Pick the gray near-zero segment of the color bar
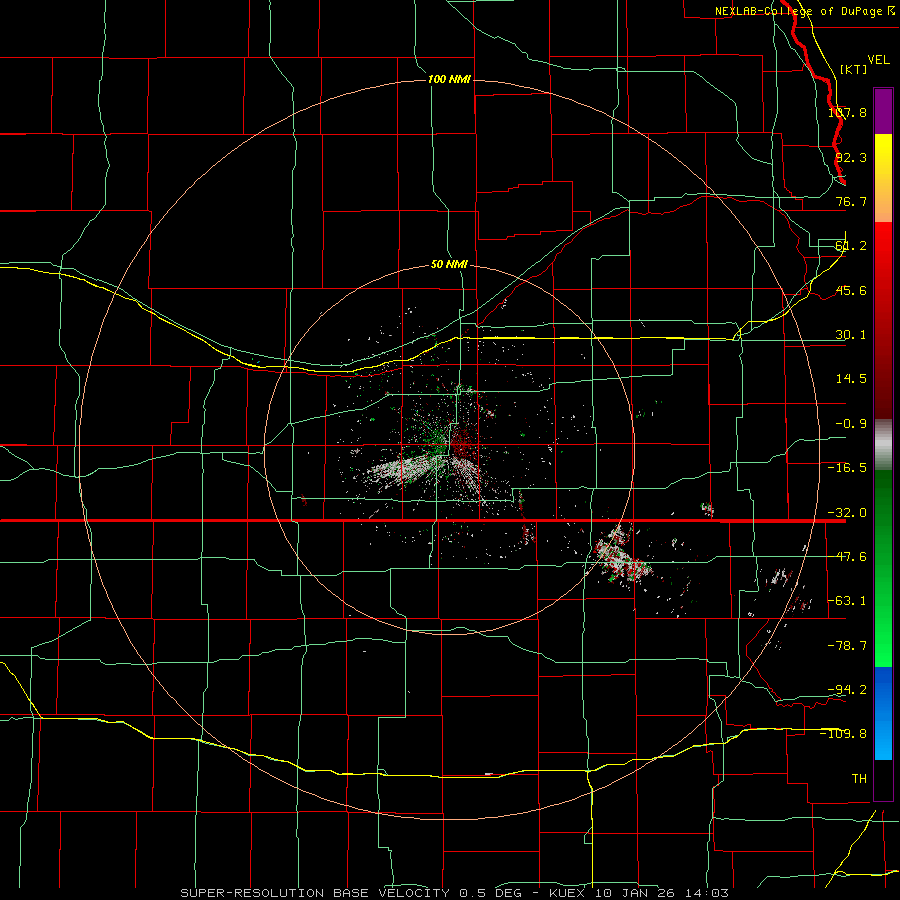The image size is (900, 900). (883, 444)
